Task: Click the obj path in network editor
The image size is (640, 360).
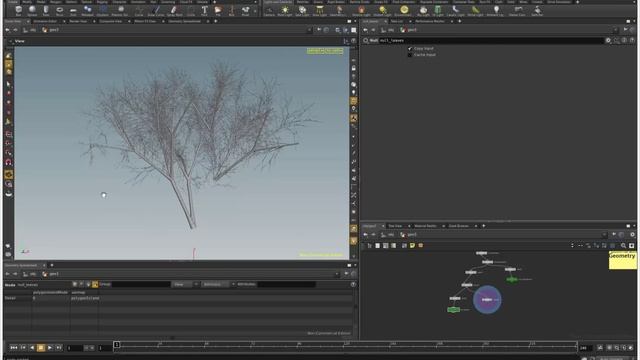Action: click(391, 235)
